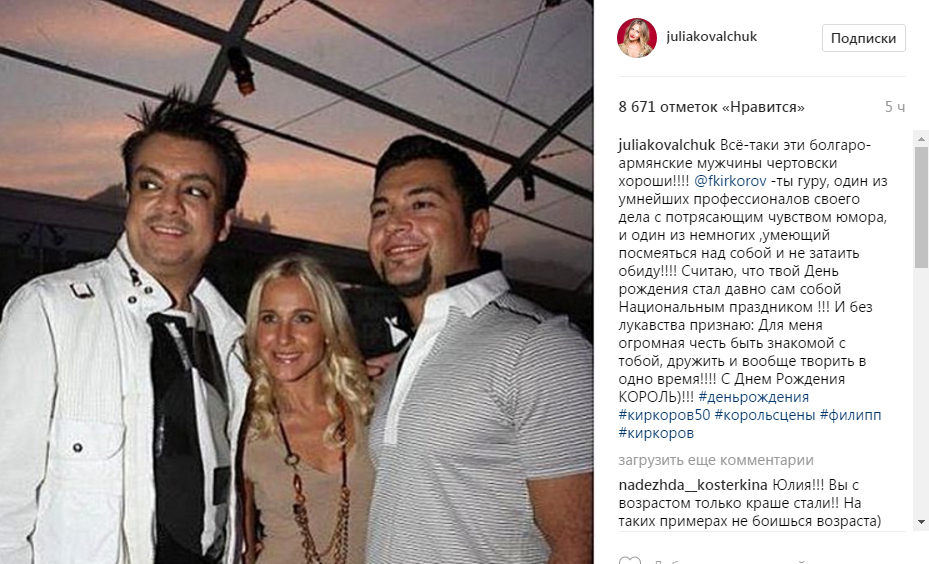Image resolution: width=929 pixels, height=564 pixels.
Task: Click the heart like icon
Action: point(630,560)
